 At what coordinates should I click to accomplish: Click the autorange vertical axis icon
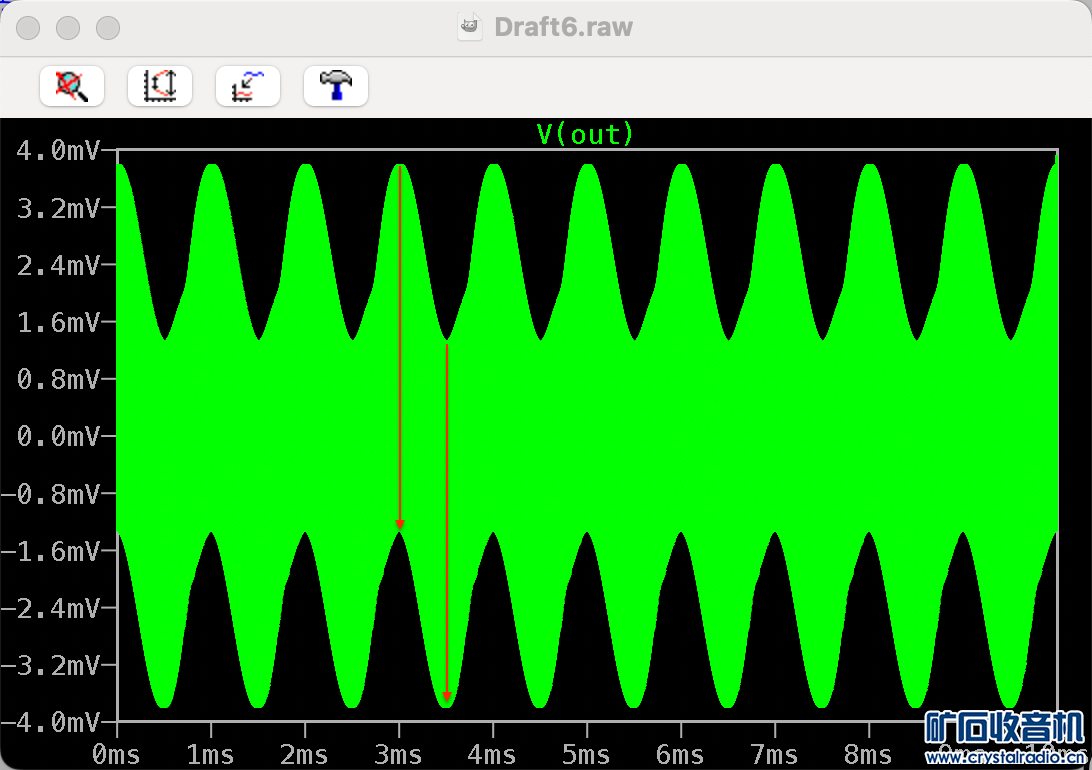[x=160, y=86]
